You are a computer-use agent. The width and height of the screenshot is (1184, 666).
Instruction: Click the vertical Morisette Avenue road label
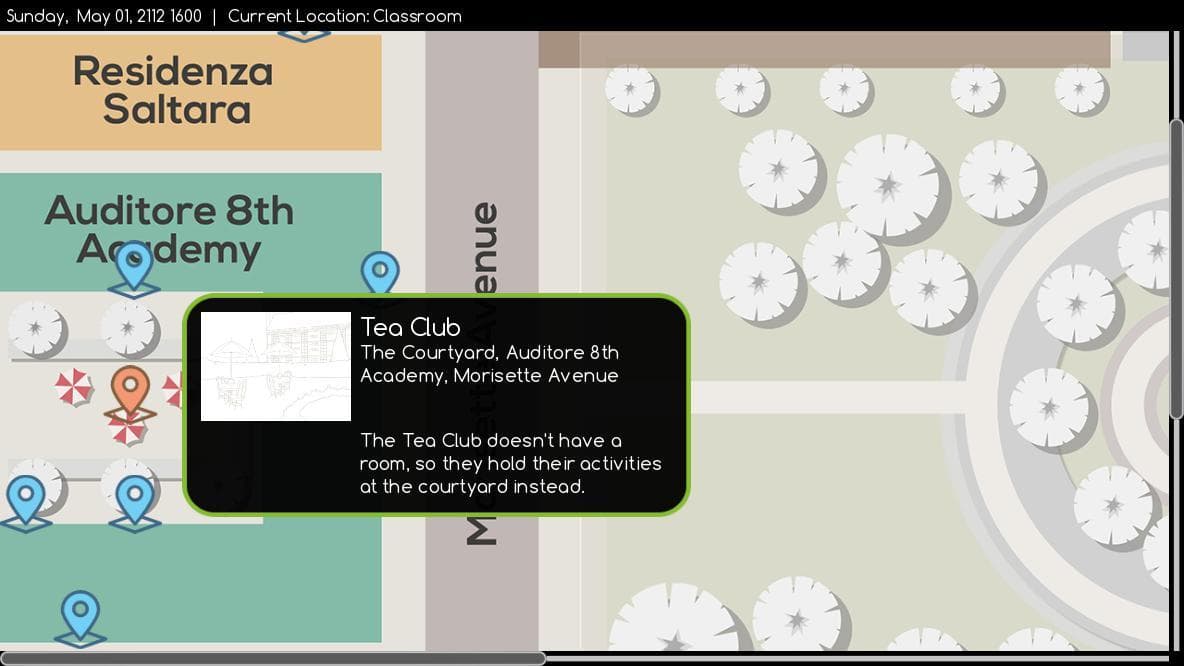pyautogui.click(x=482, y=372)
